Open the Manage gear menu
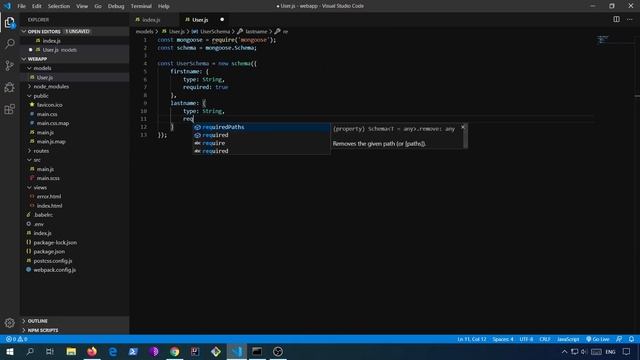The height and width of the screenshot is (360, 640). pos(10,323)
